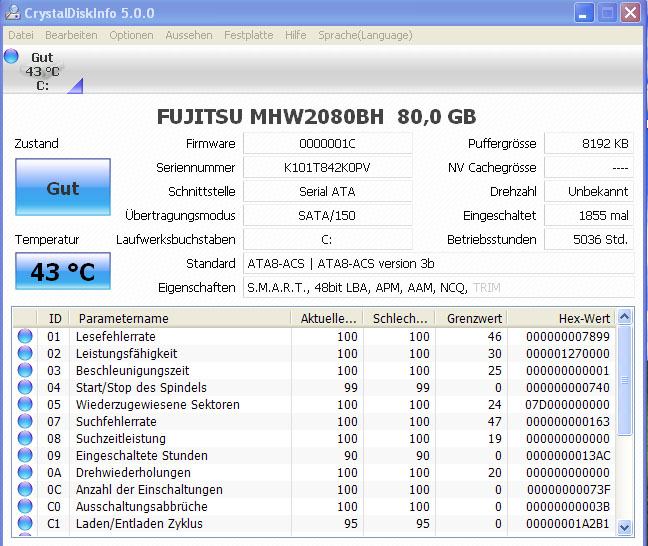648x546 pixels.
Task: Sort by the Parametername column header
Action: [x=180, y=318]
